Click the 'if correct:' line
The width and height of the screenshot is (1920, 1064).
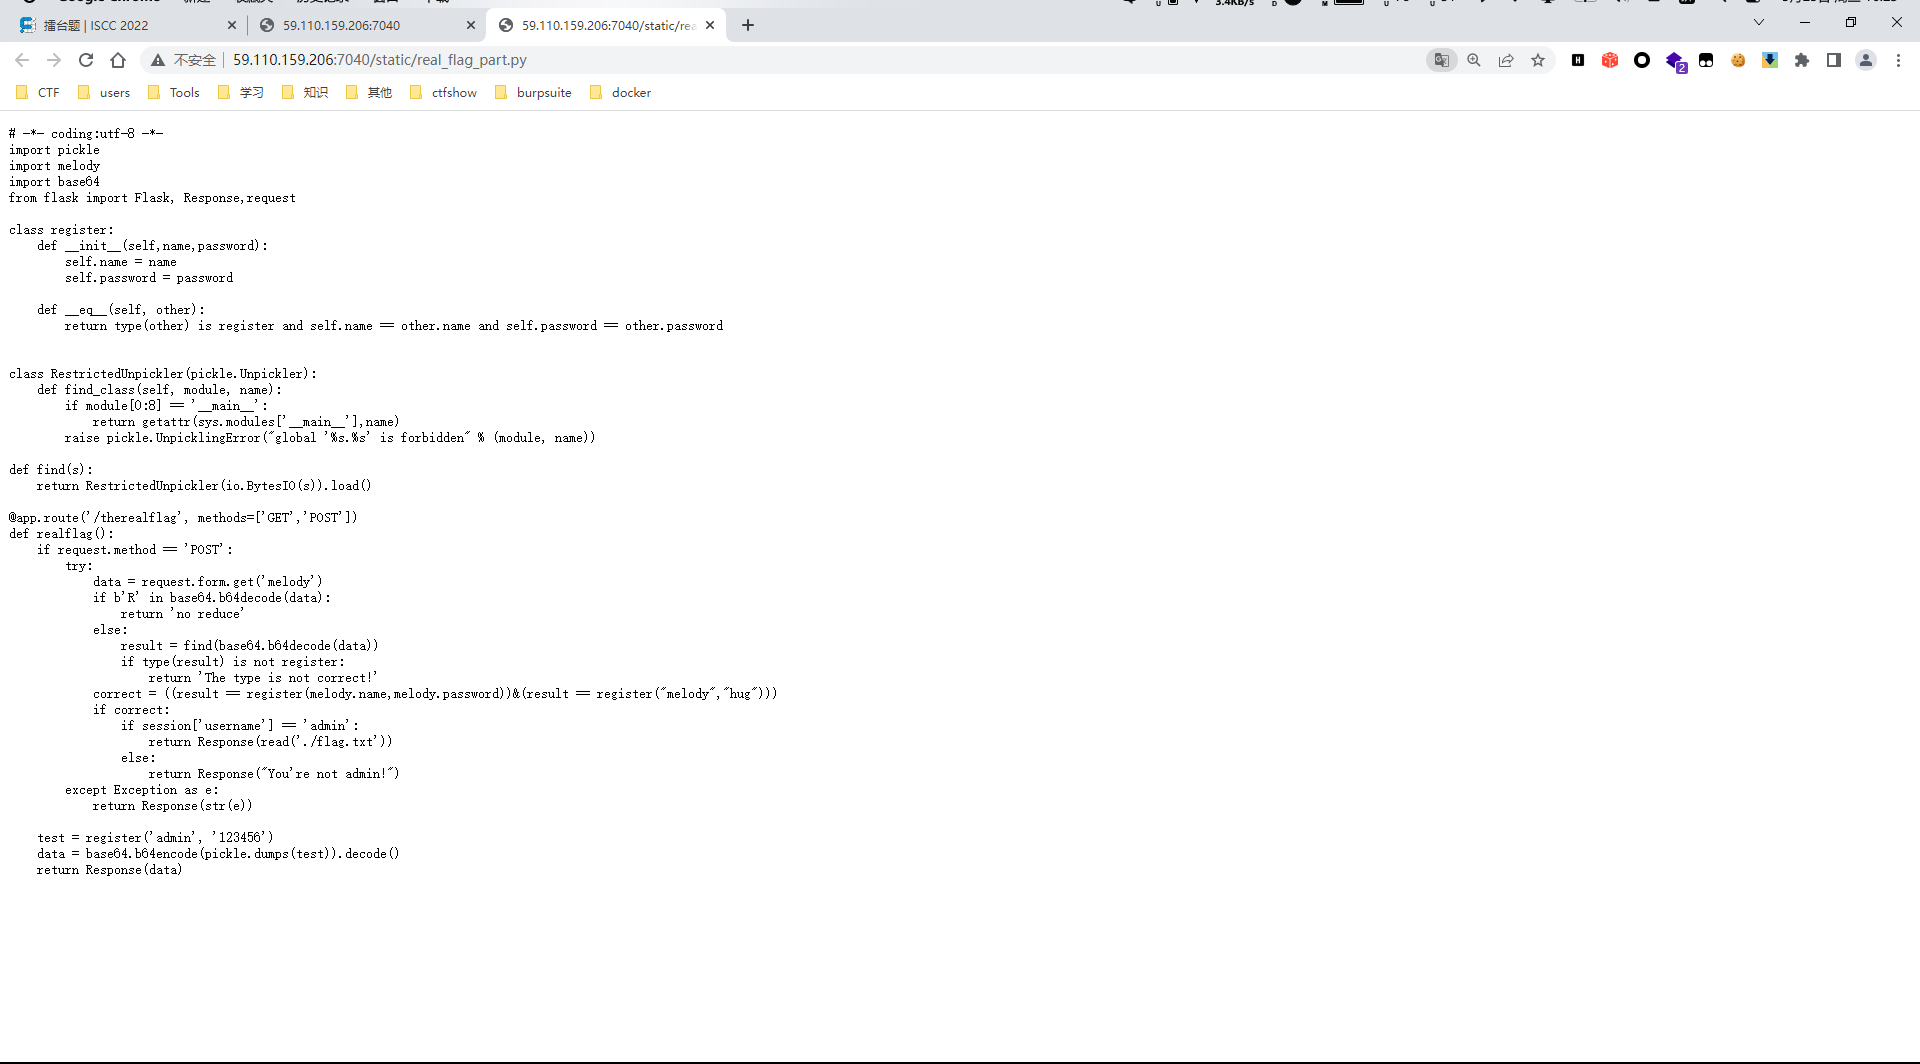coord(131,710)
